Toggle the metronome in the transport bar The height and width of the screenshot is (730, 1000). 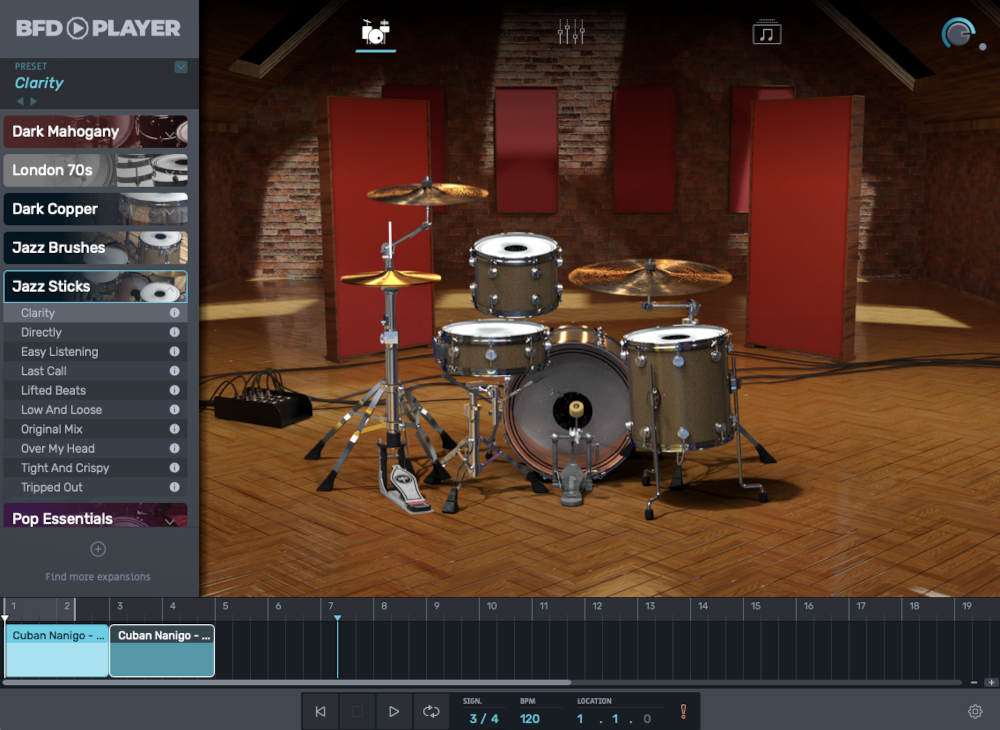pos(684,711)
